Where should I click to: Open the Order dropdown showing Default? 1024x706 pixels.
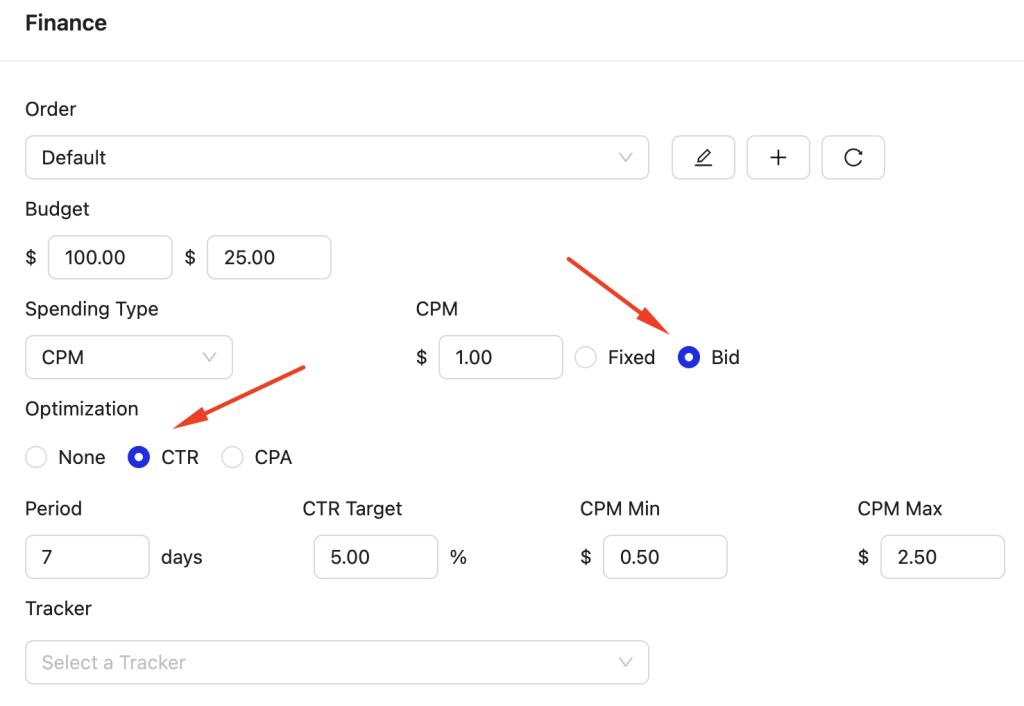(336, 158)
